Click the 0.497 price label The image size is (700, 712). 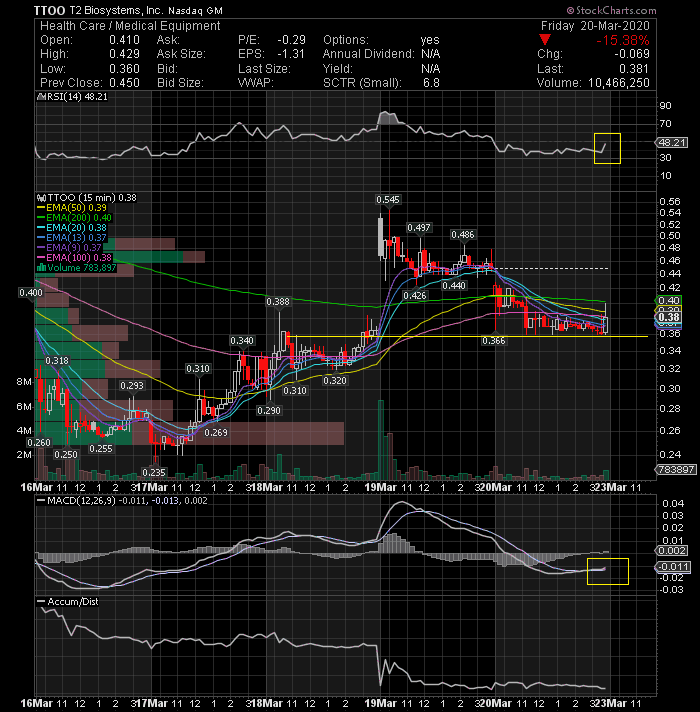pos(419,227)
